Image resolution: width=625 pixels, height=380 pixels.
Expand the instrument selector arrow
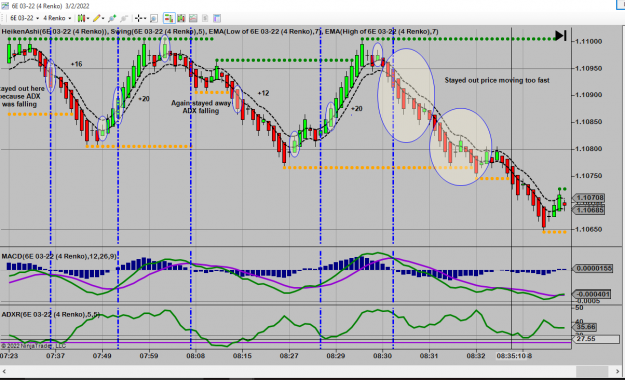click(x=37, y=18)
